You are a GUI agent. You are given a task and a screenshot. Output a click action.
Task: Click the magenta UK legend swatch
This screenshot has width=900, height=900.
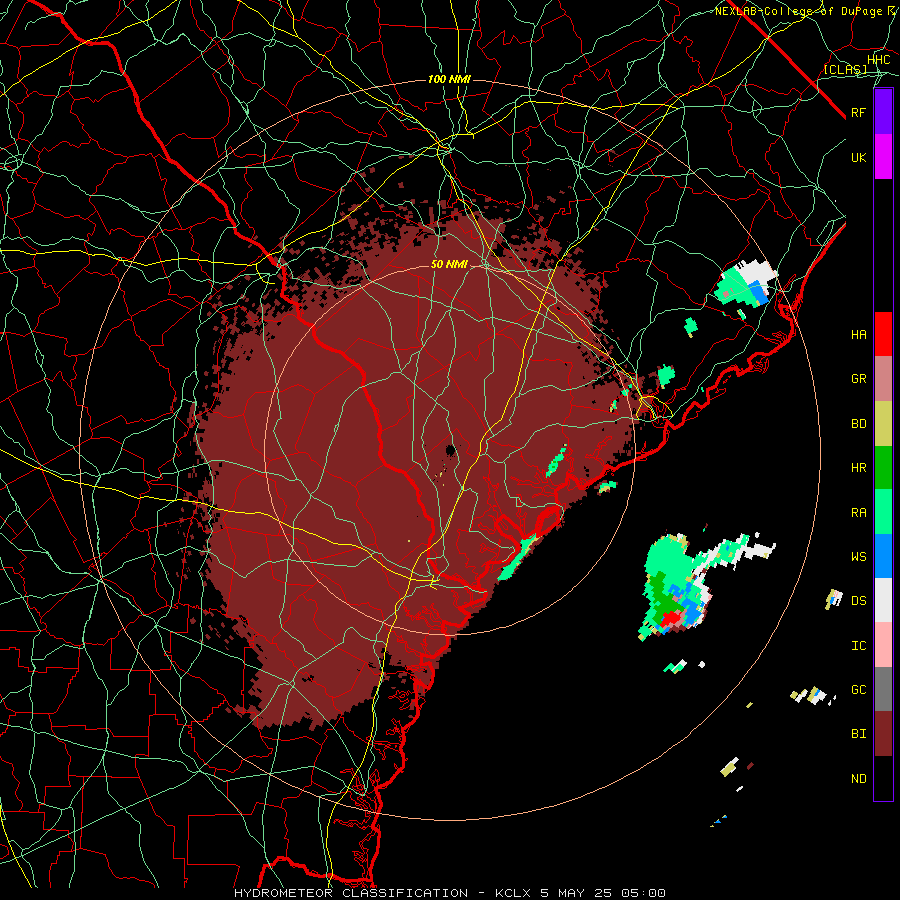(883, 157)
